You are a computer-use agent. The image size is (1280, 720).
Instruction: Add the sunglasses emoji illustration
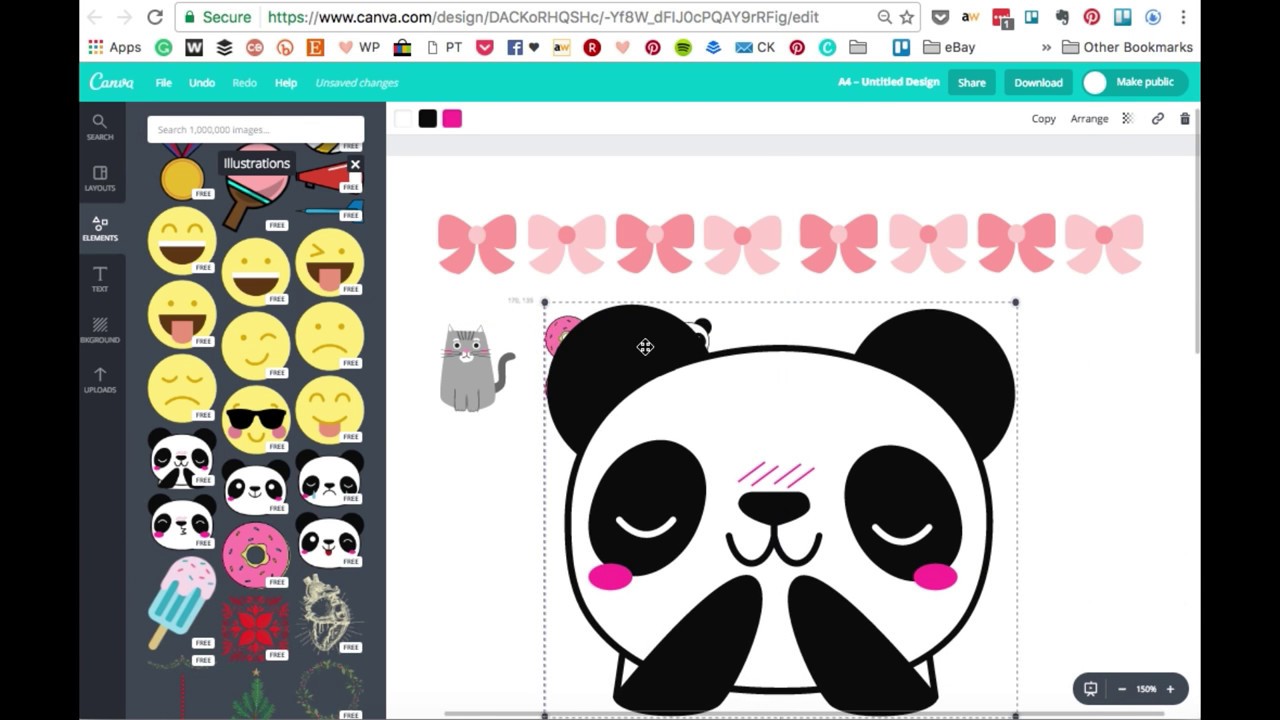tap(255, 419)
